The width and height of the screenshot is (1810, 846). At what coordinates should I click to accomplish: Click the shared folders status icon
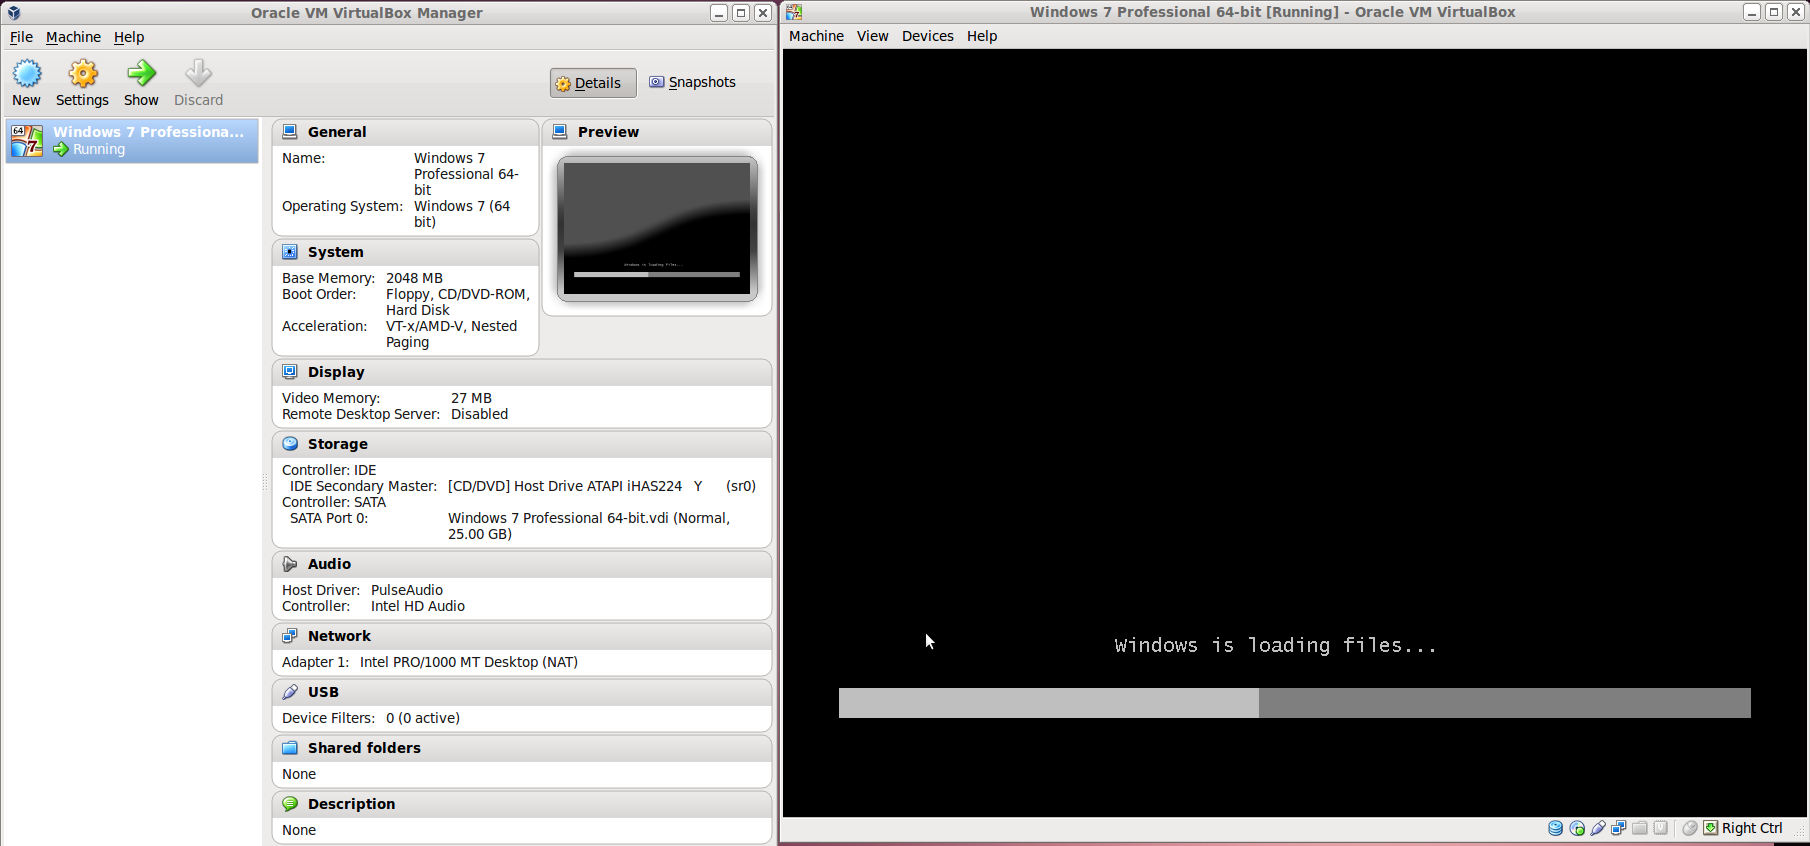pyautogui.click(x=1639, y=828)
